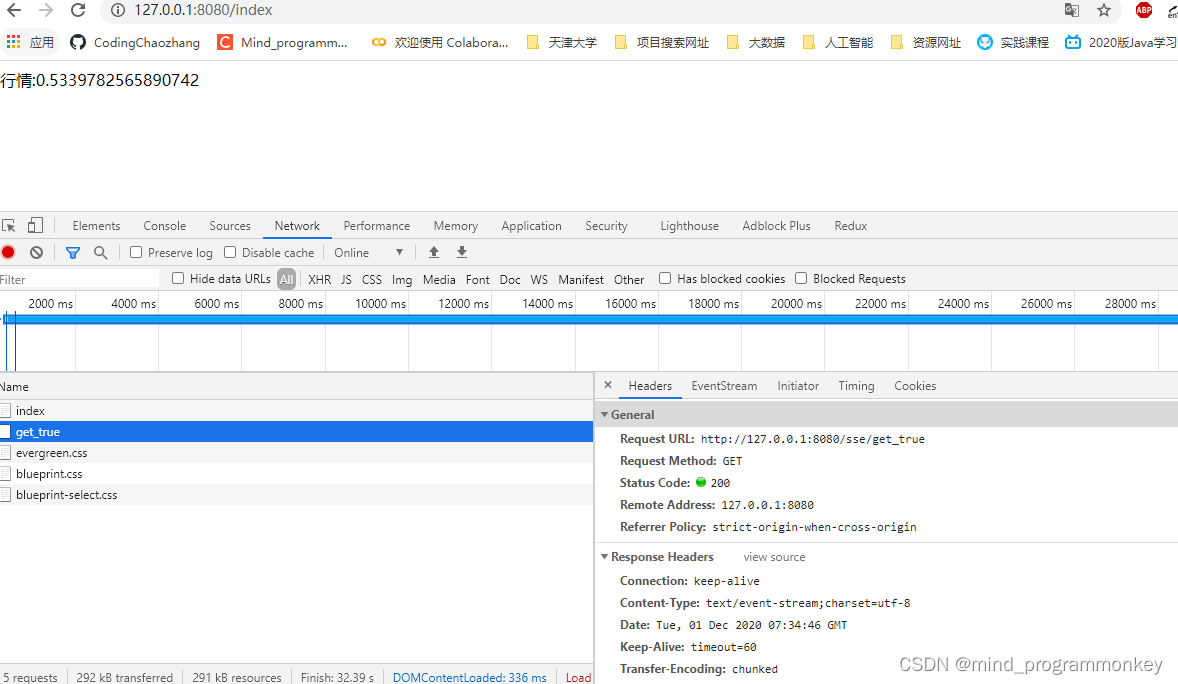Open the 2020版Java学习 bookmark
Image resolution: width=1178 pixels, height=684 pixels.
(x=1121, y=43)
